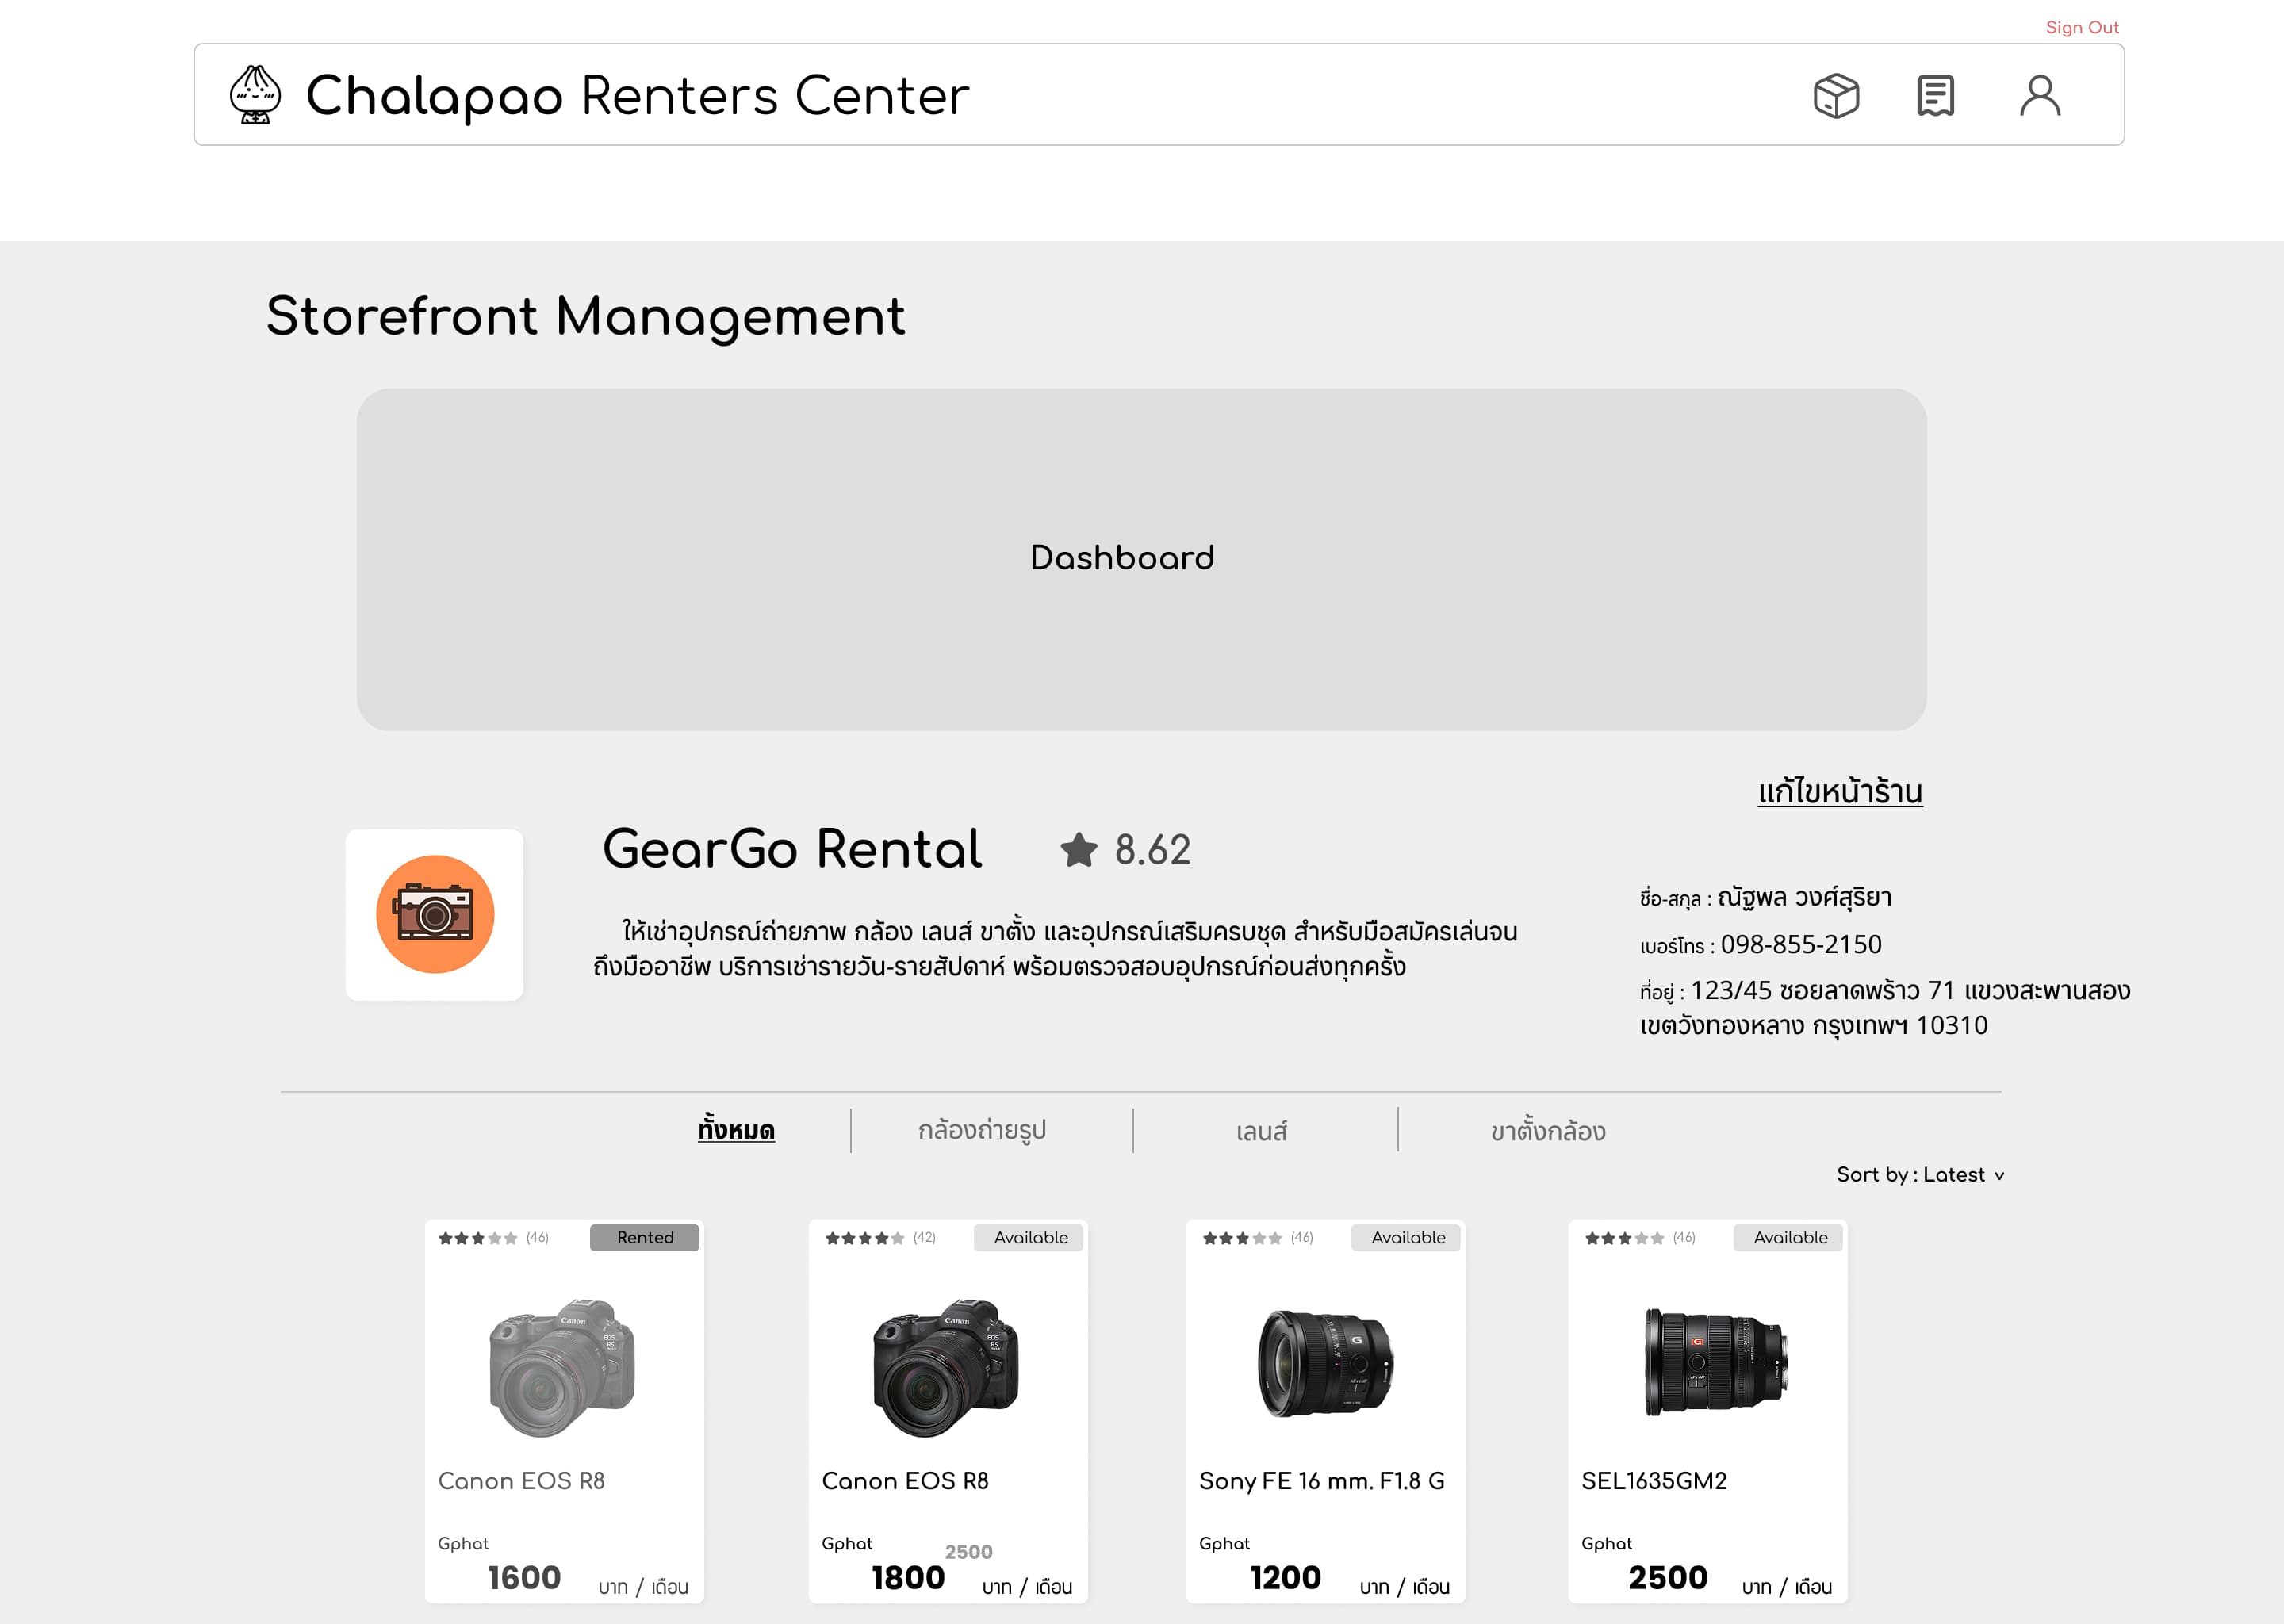Click the แก้ไขหน้าร้าน edit storefront link
This screenshot has height=1624, width=2284.
click(x=1840, y=792)
